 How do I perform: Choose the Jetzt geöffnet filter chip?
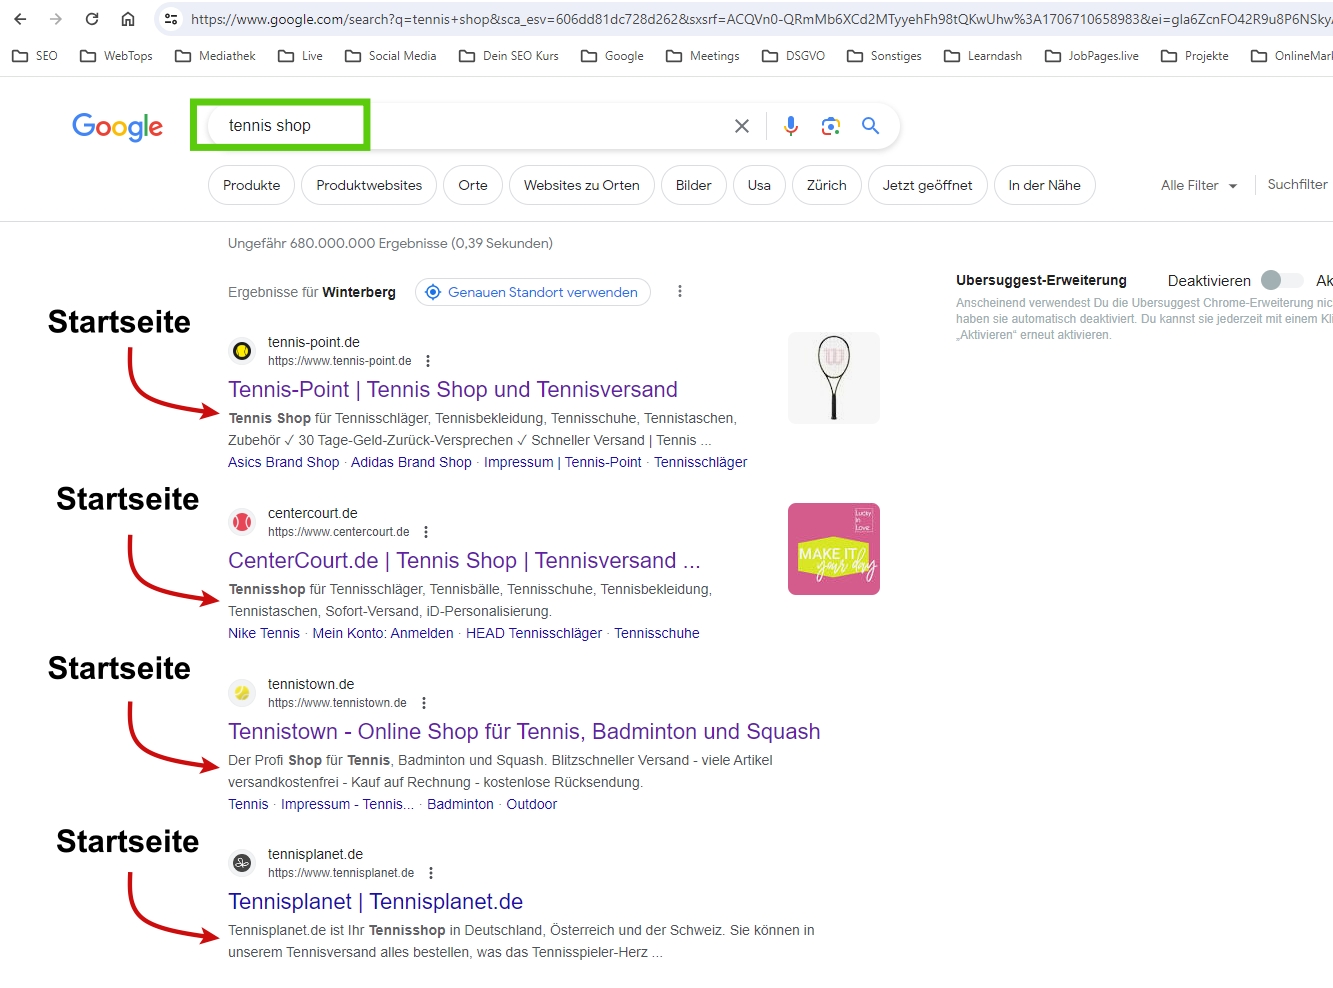coord(927,186)
